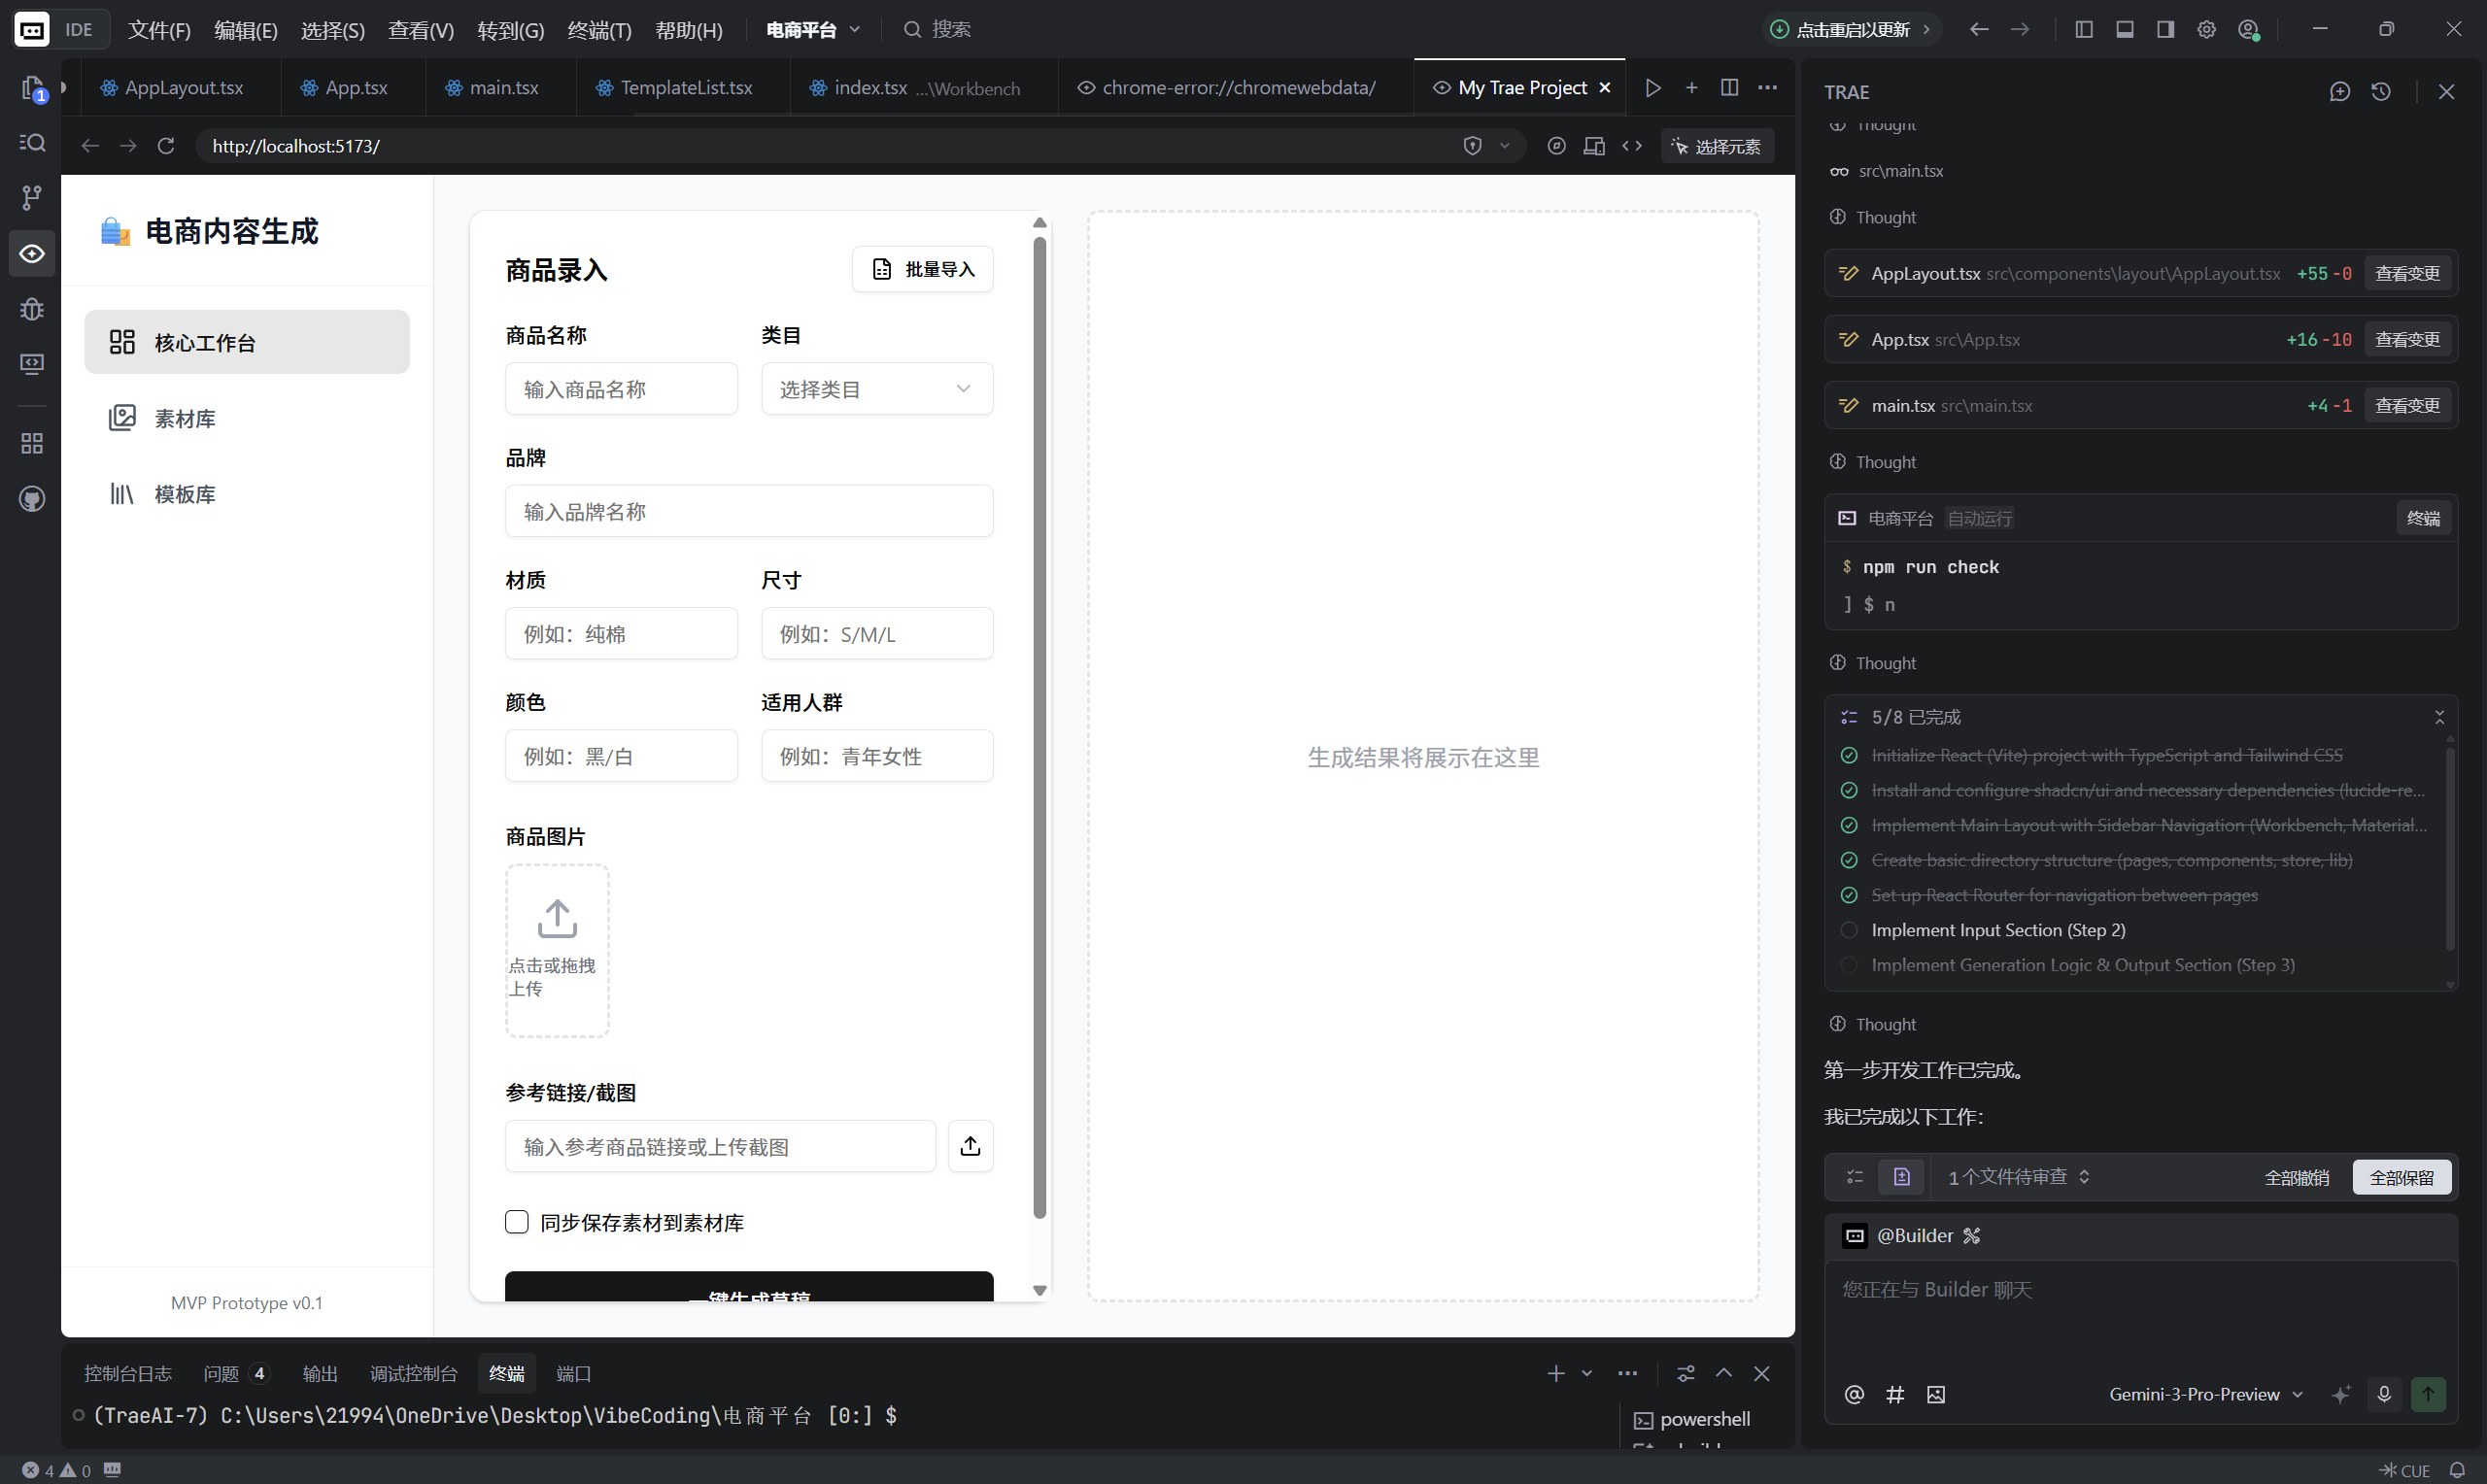Image resolution: width=2487 pixels, height=1484 pixels.
Task: Toggle device preview mode in browser toolbar
Action: pyautogui.click(x=1594, y=145)
